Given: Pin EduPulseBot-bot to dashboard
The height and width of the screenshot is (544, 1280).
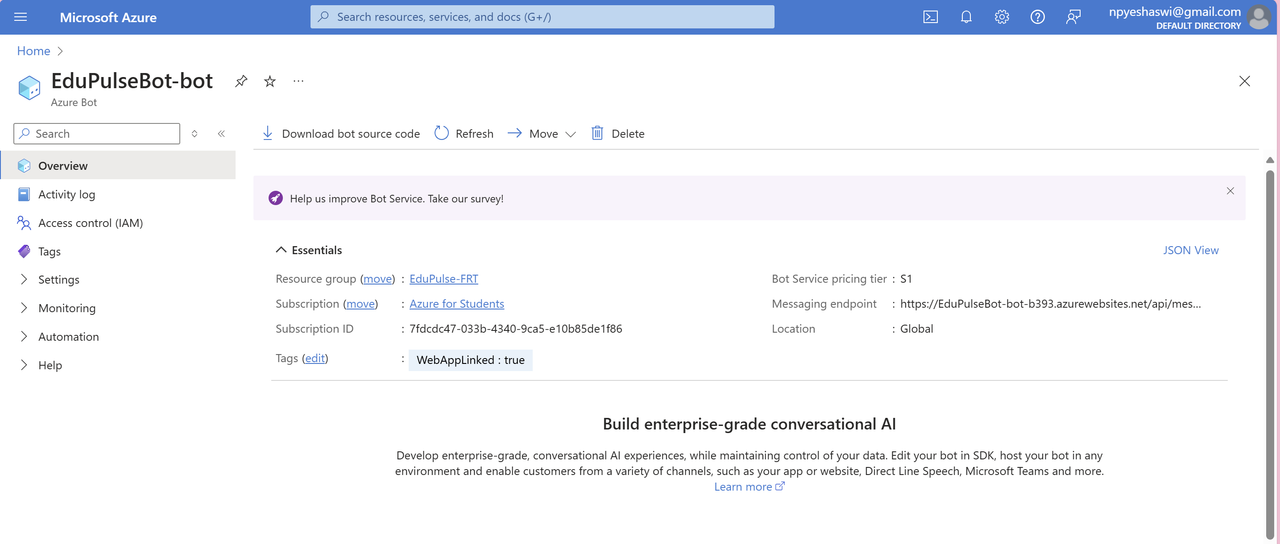Looking at the screenshot, I should [x=241, y=82].
